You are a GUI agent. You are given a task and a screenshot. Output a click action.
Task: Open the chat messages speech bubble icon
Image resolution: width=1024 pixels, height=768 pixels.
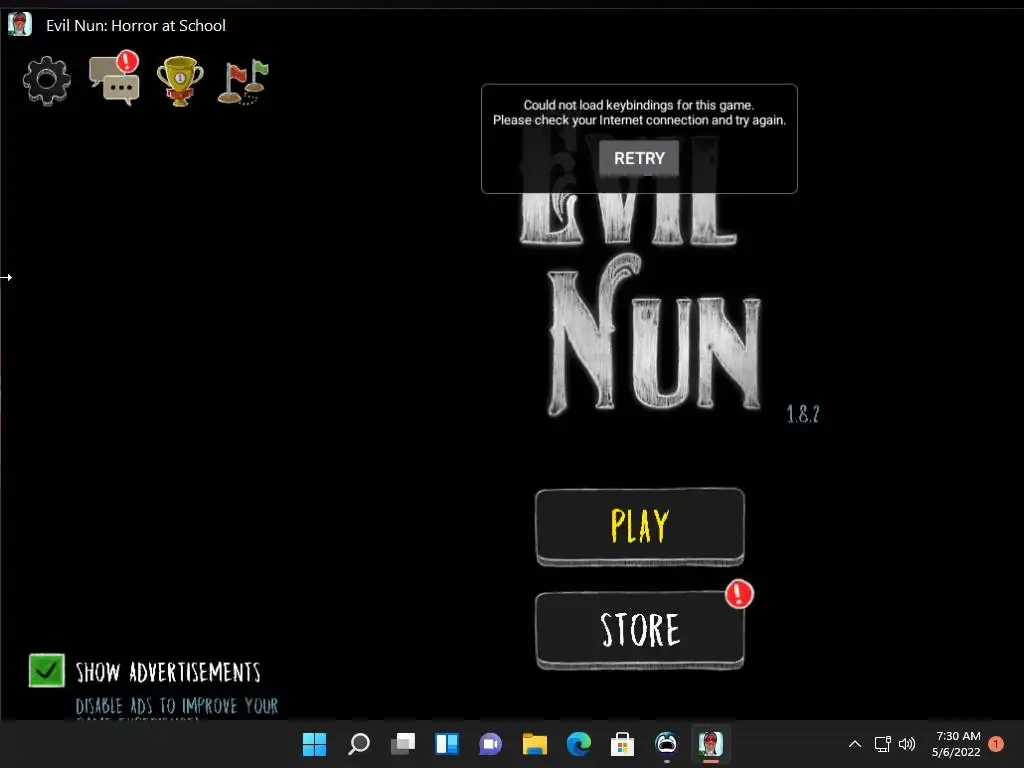(x=114, y=79)
